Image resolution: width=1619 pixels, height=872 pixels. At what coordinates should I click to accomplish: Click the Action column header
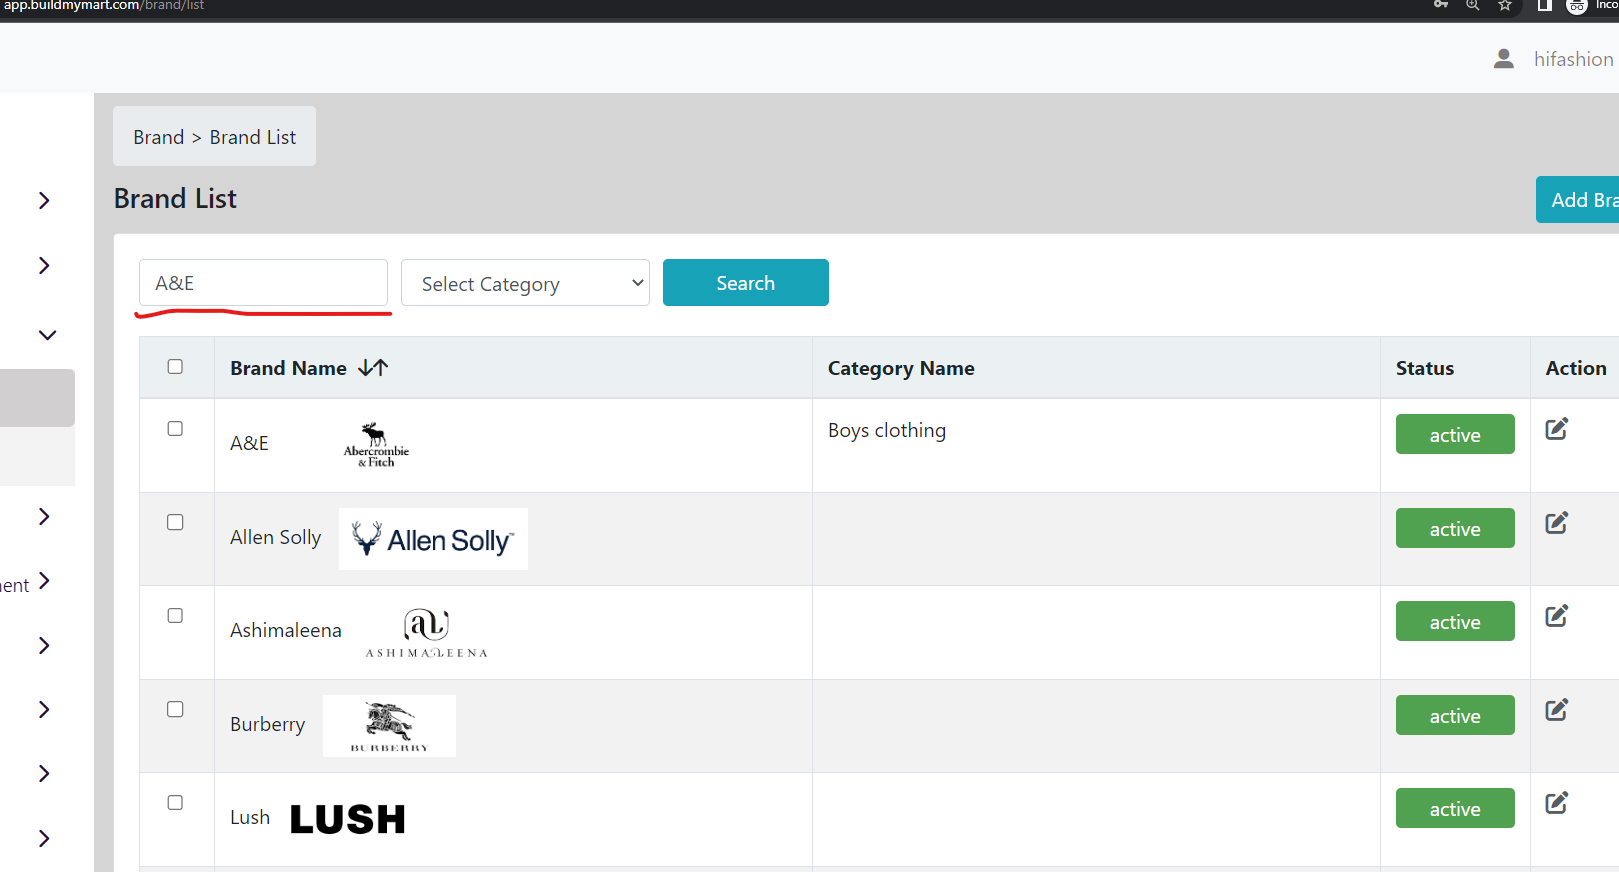(x=1576, y=368)
